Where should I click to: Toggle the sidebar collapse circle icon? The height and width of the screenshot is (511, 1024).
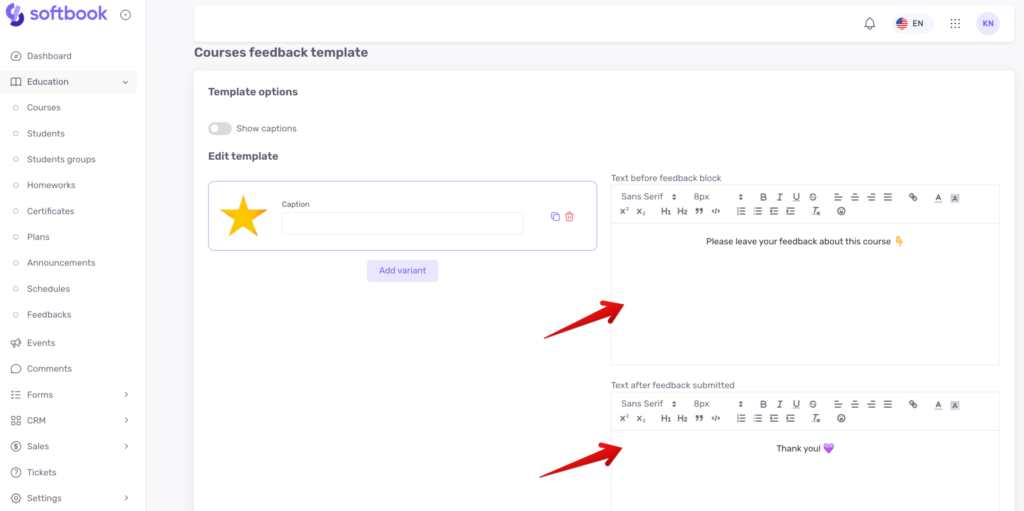[x=125, y=15]
